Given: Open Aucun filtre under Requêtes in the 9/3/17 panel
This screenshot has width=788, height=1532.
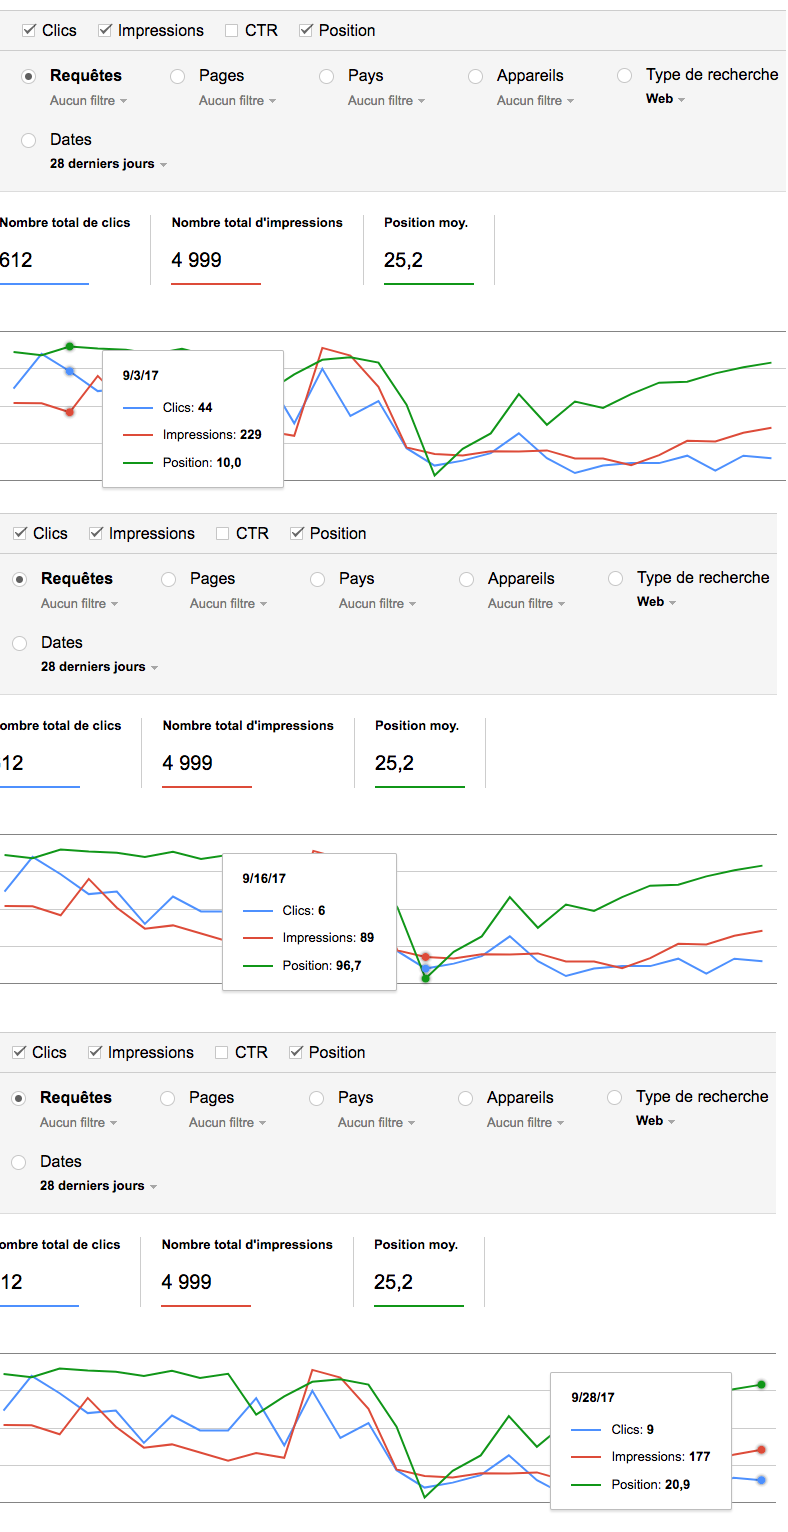Looking at the screenshot, I should [x=89, y=101].
